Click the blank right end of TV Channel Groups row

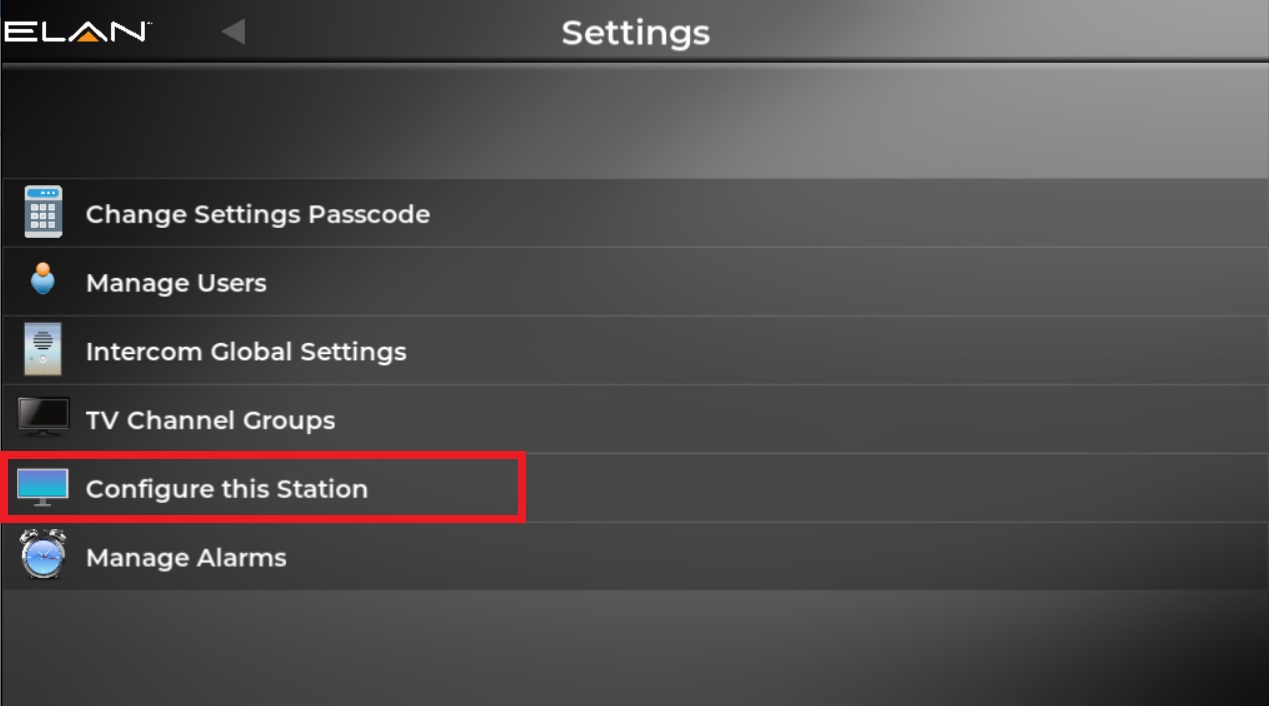[1000, 420]
